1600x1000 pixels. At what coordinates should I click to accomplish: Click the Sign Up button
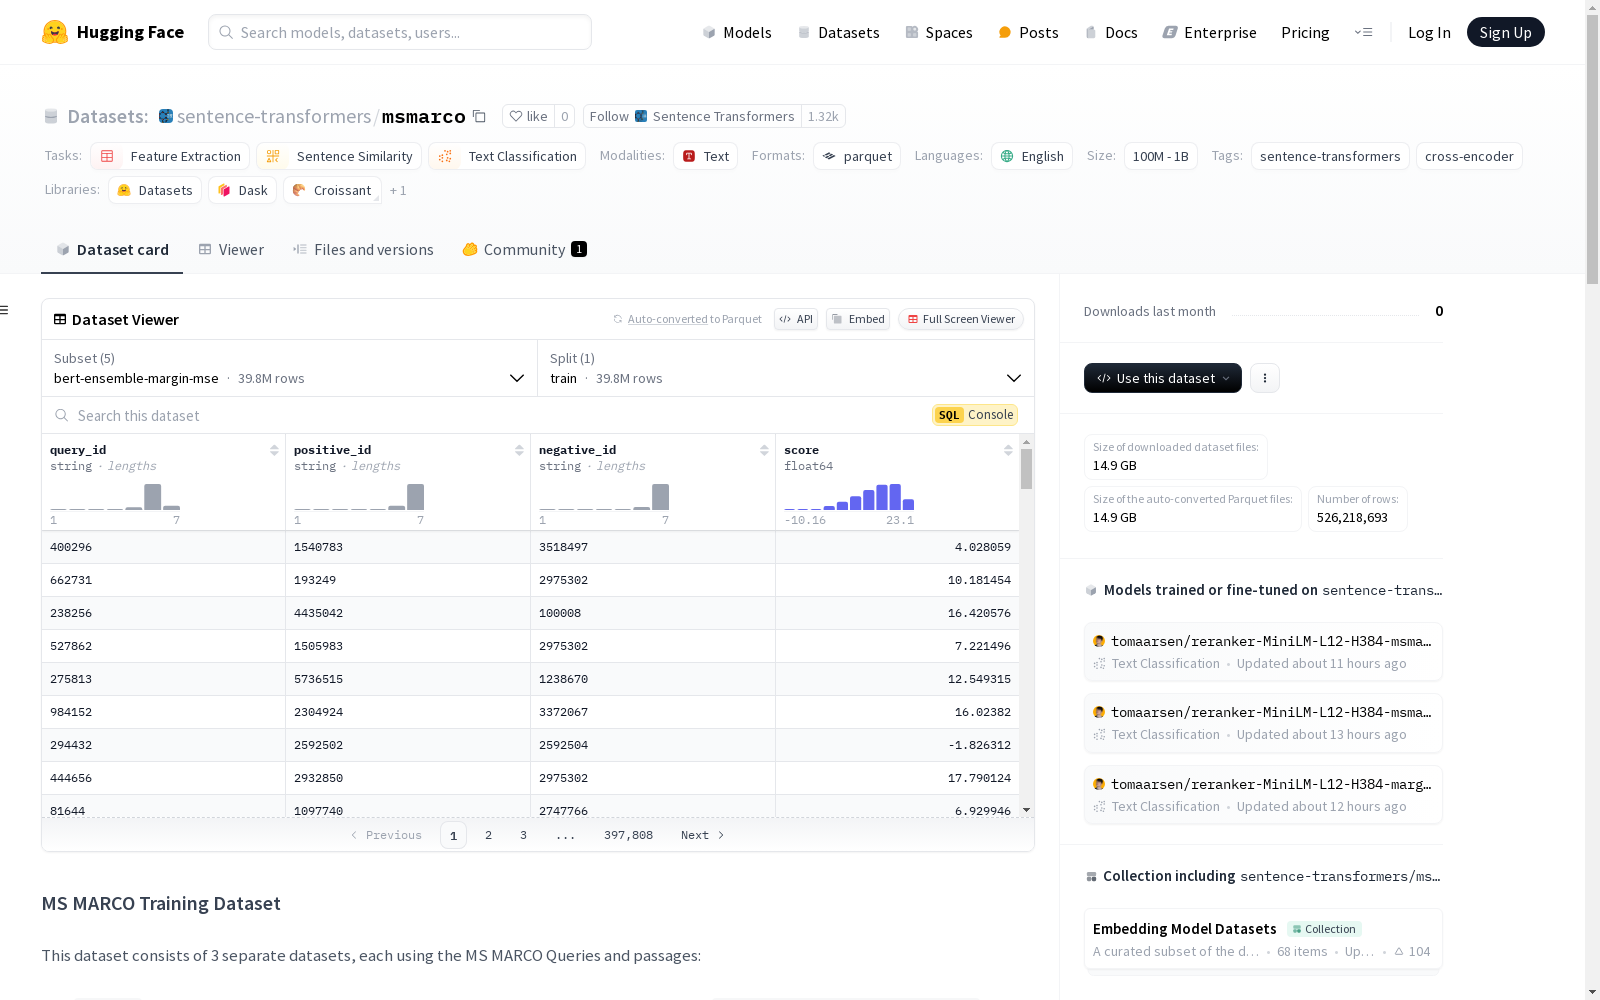click(1505, 32)
